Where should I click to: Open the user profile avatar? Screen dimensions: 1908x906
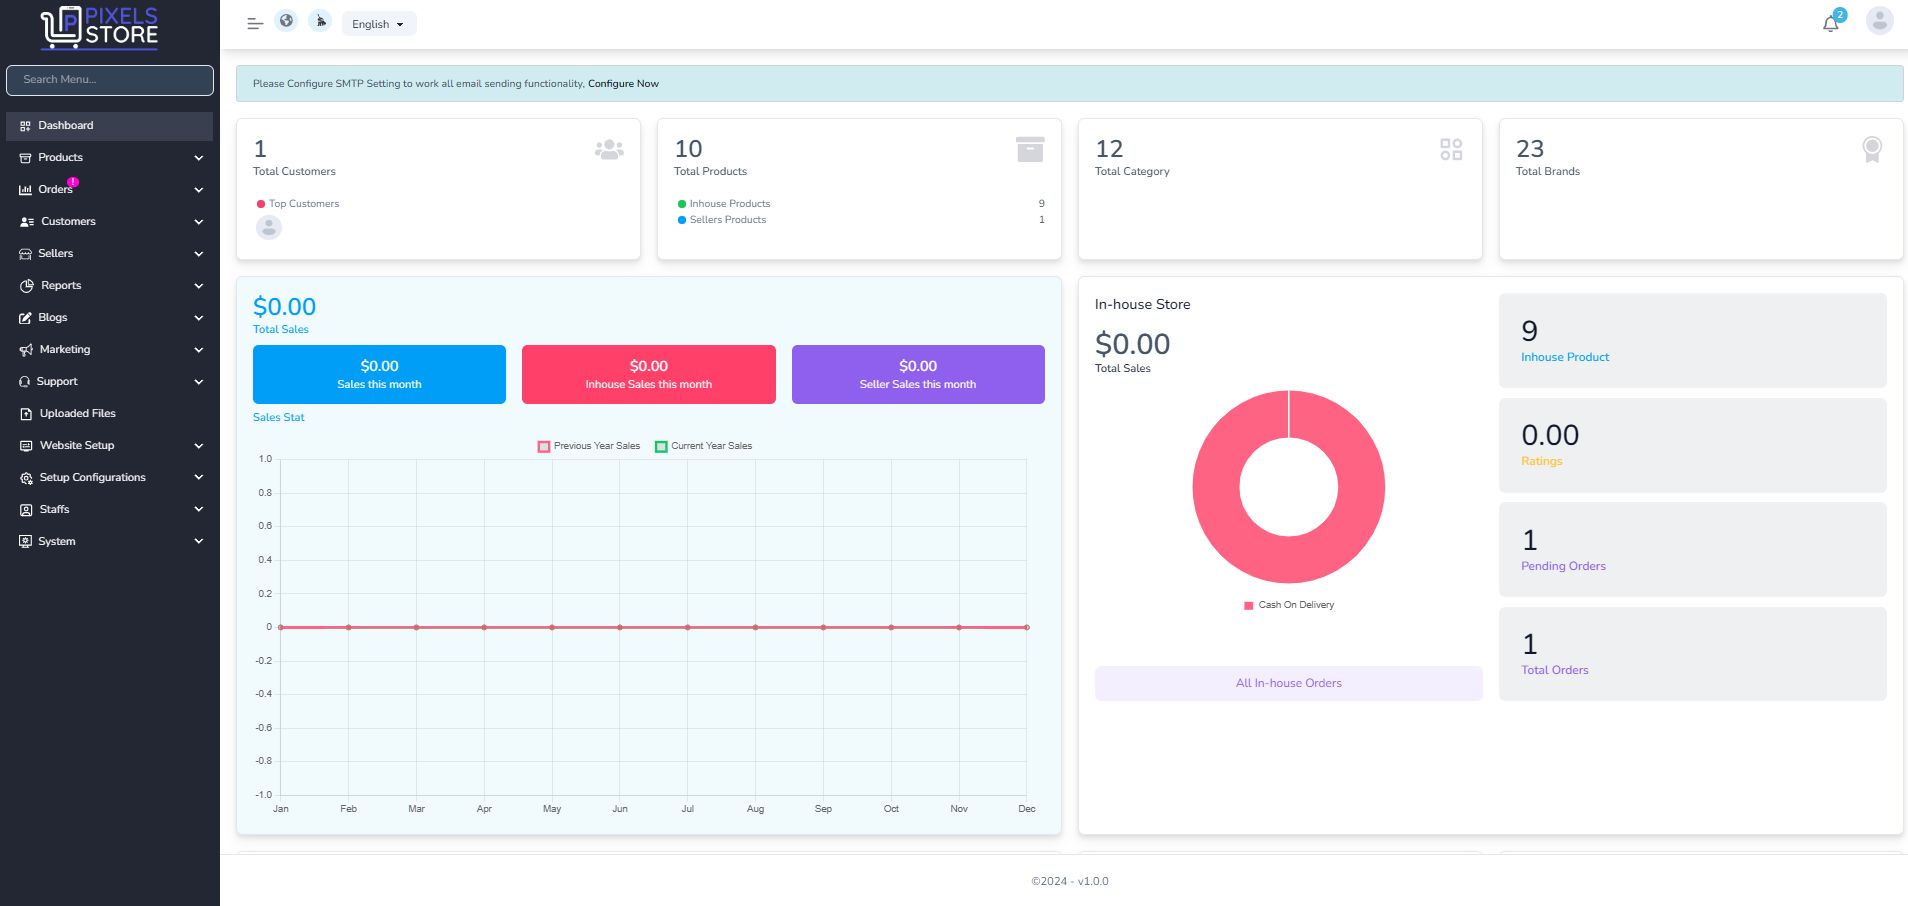click(1879, 21)
